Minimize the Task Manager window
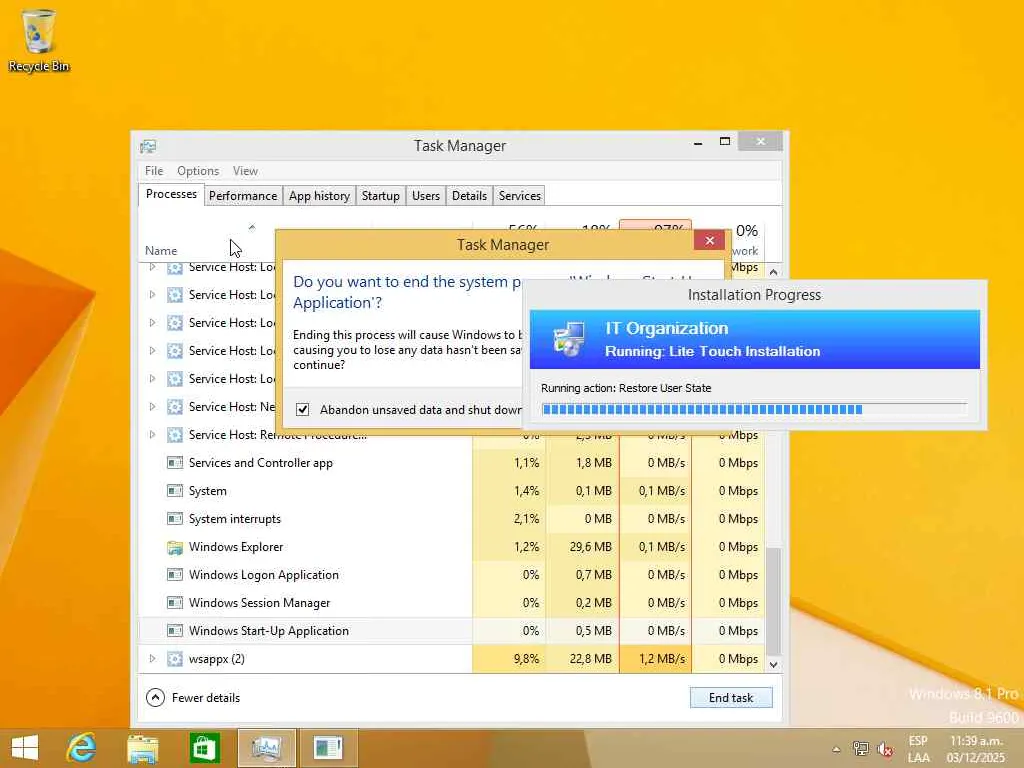The image size is (1024, 768). coord(698,142)
